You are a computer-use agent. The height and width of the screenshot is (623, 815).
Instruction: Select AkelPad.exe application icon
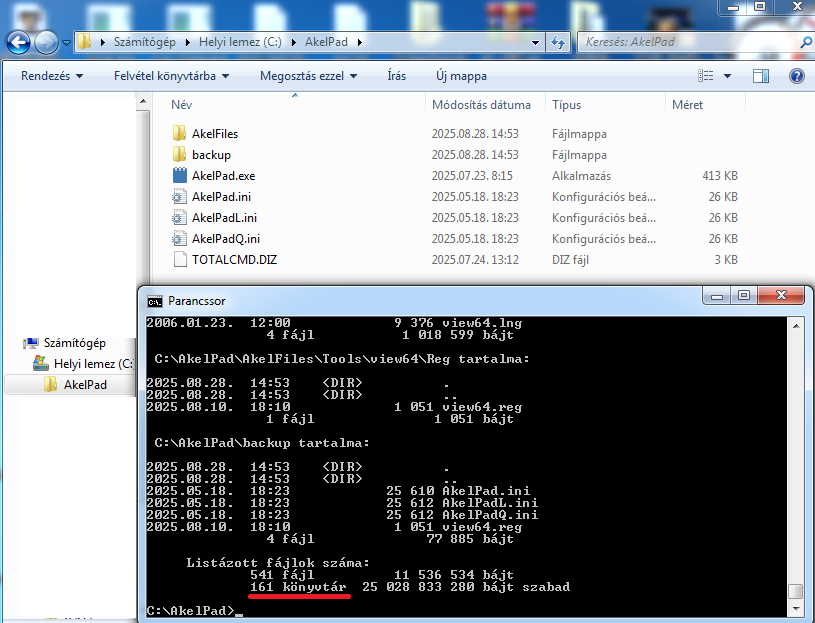click(x=179, y=176)
